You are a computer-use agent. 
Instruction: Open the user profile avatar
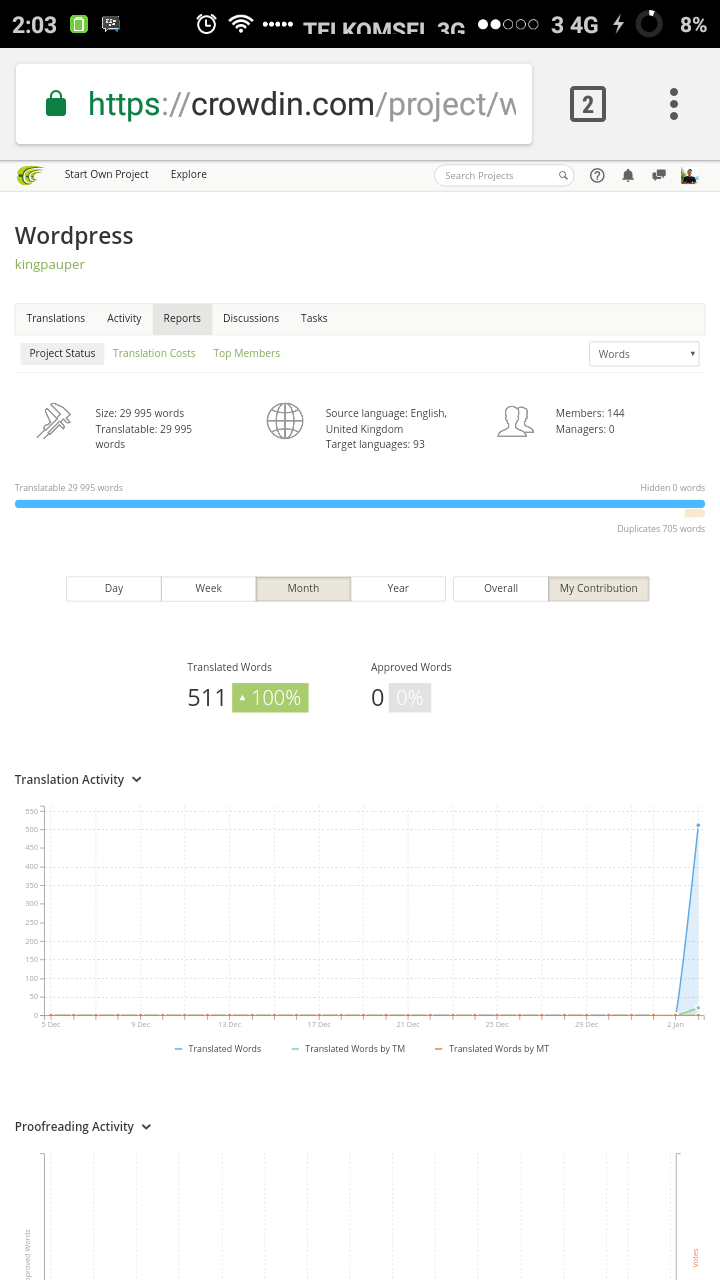coord(689,175)
